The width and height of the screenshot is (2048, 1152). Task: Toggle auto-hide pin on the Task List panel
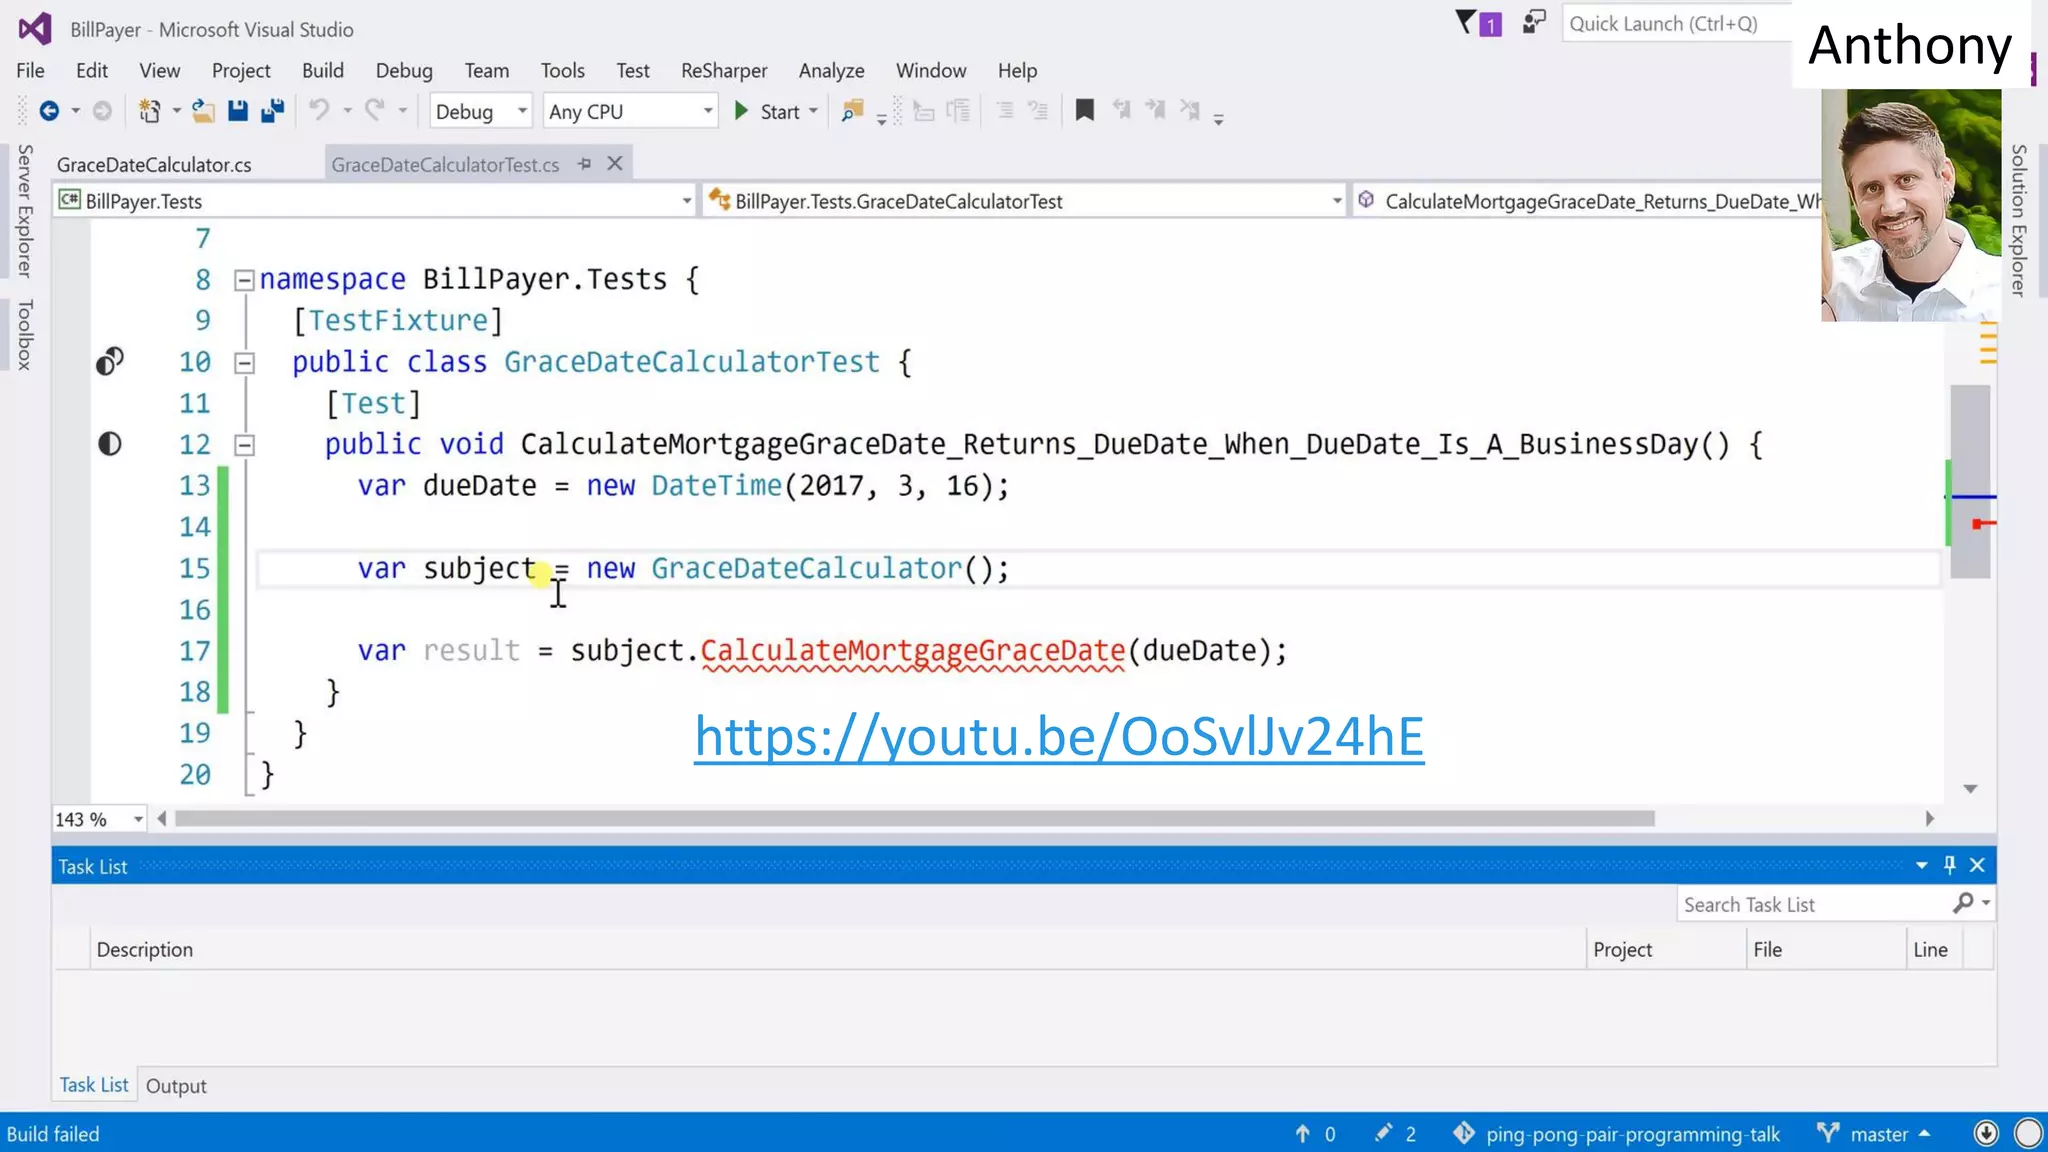[x=1949, y=865]
